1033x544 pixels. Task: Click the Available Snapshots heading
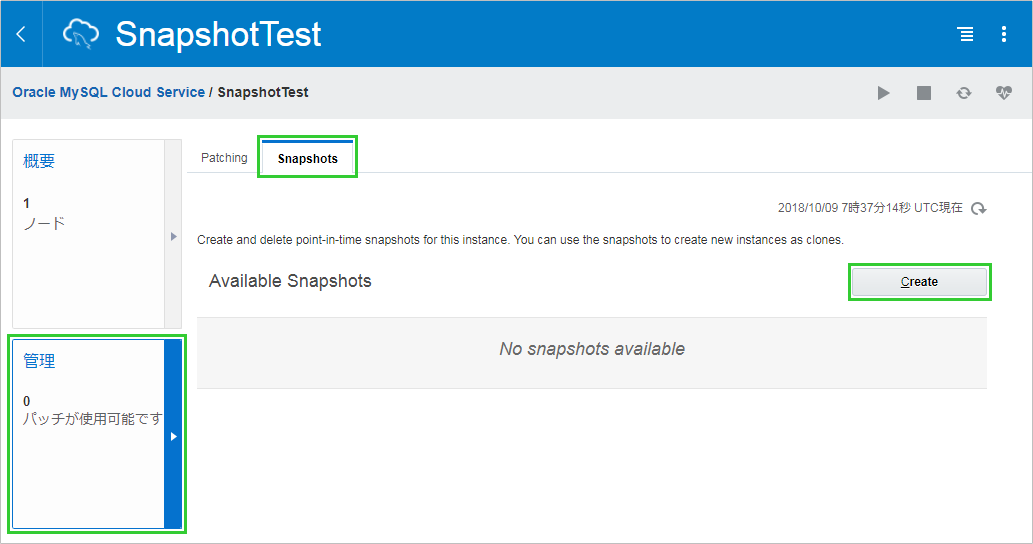[290, 281]
